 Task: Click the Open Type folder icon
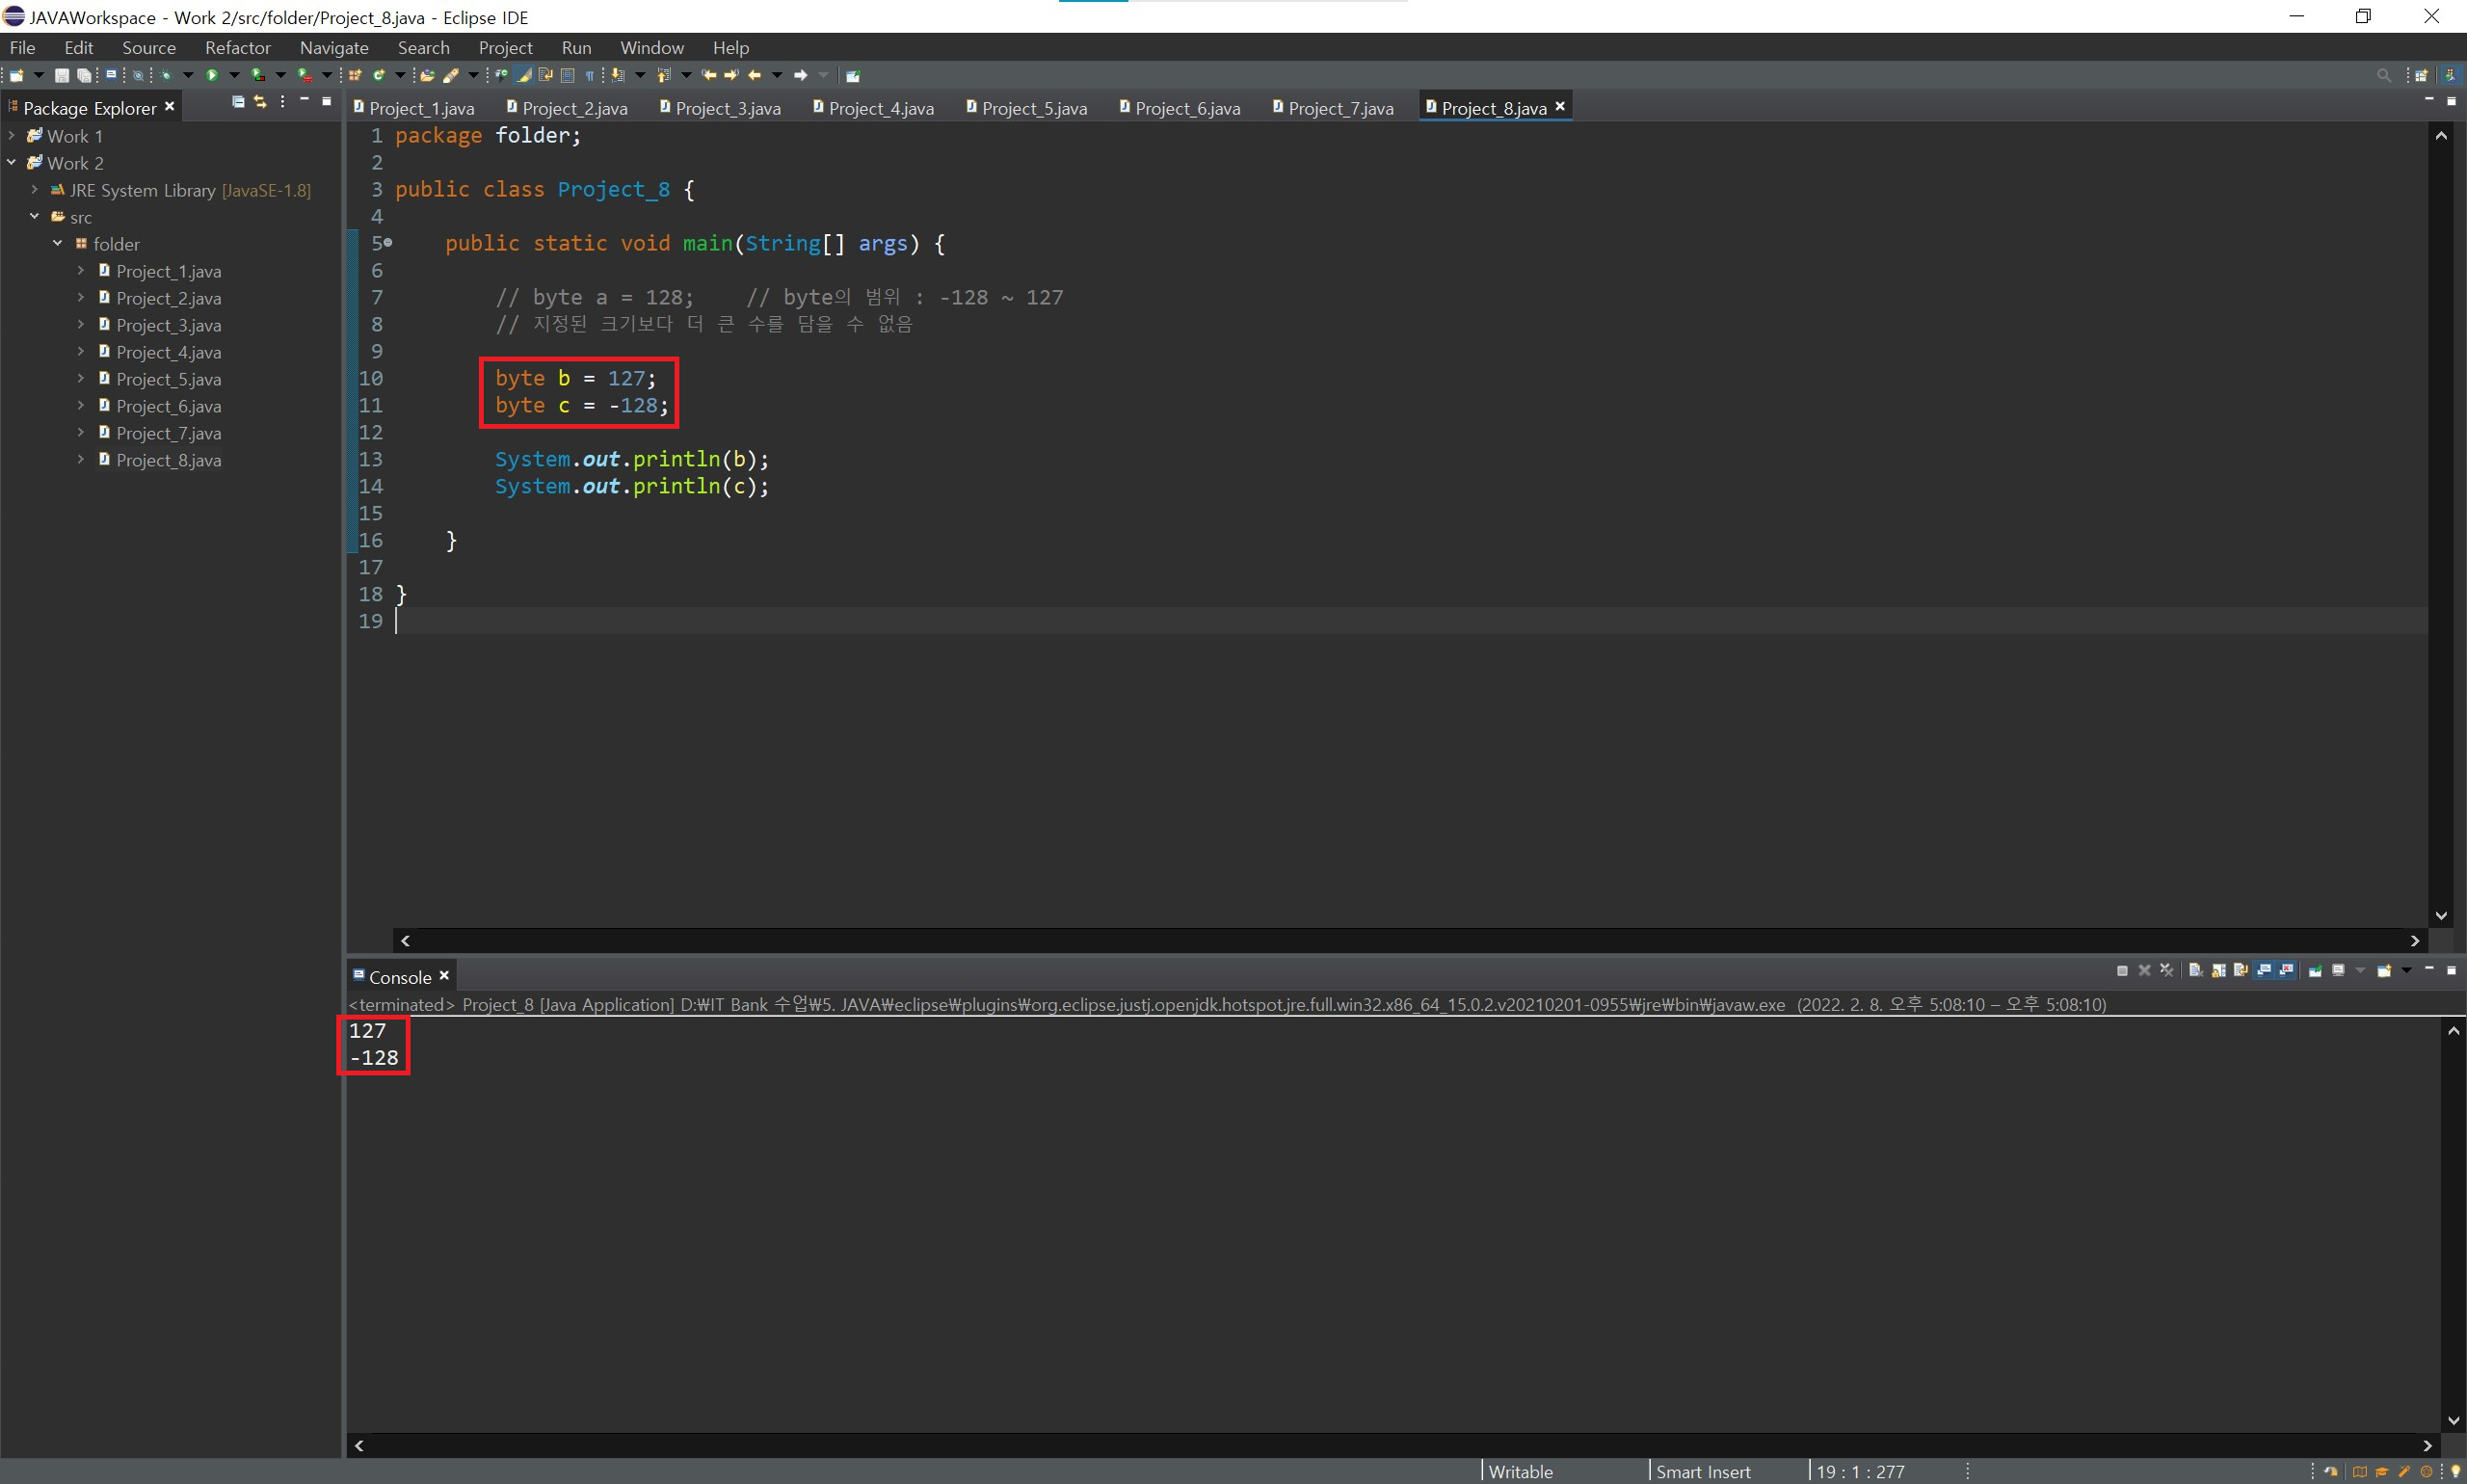click(427, 75)
